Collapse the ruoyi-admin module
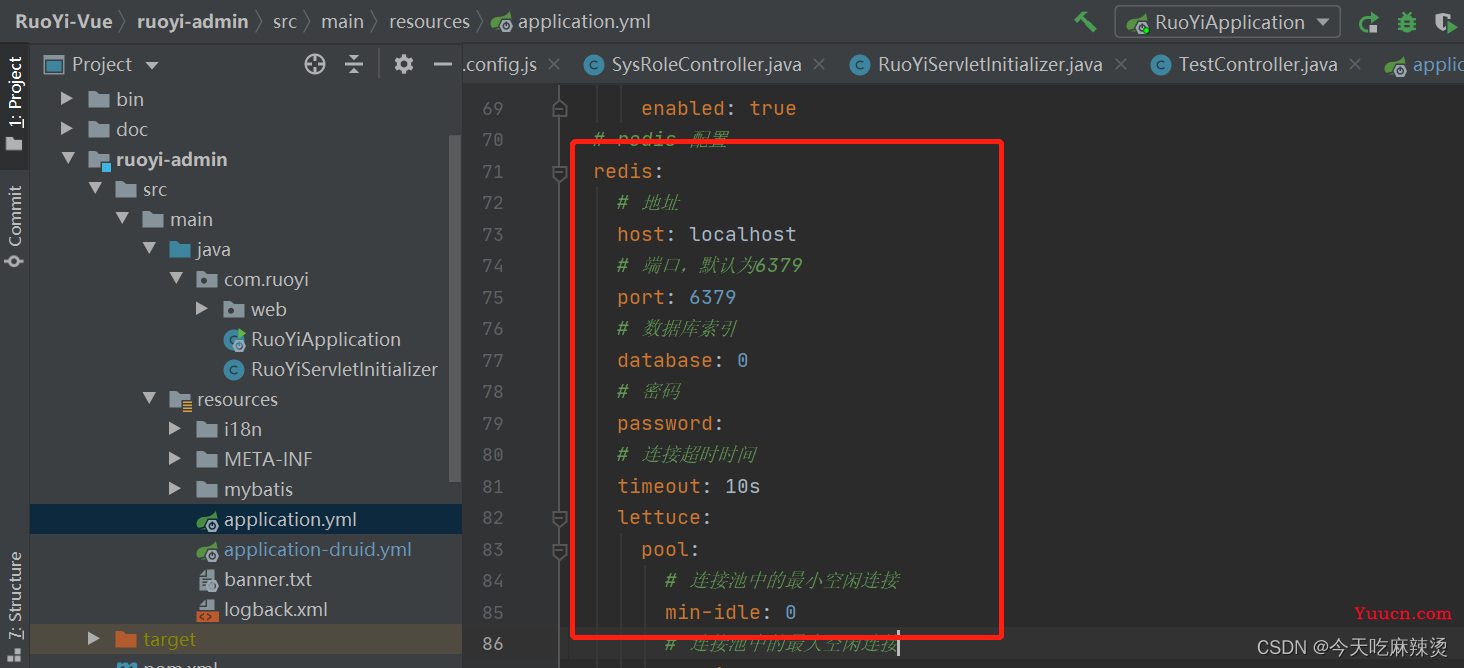 tap(68, 159)
